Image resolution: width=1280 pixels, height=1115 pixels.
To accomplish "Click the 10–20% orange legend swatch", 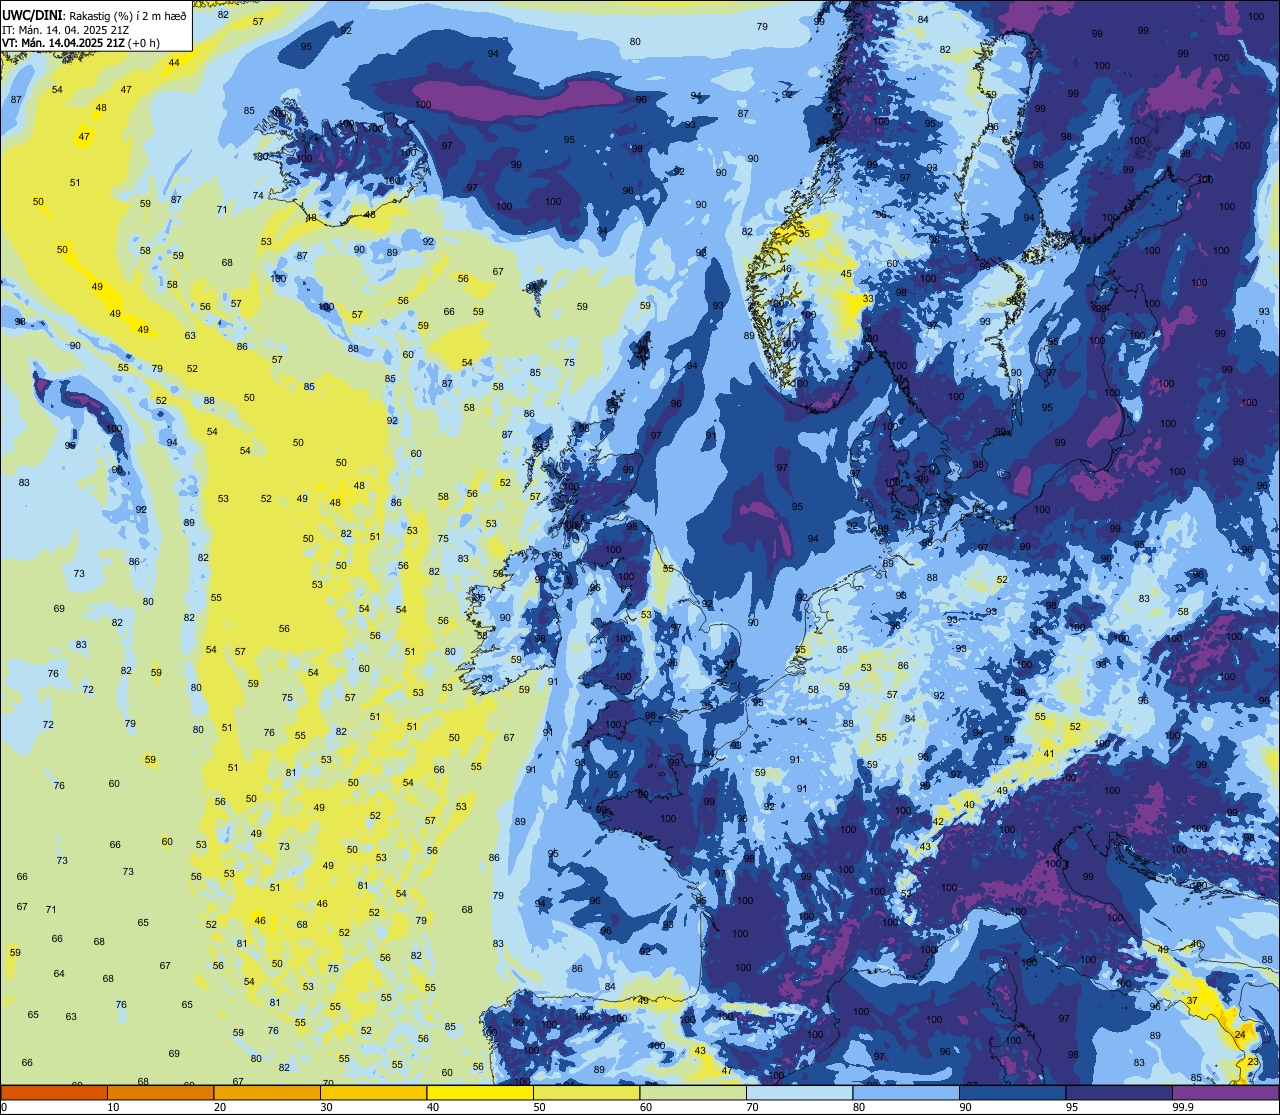I will point(160,1092).
